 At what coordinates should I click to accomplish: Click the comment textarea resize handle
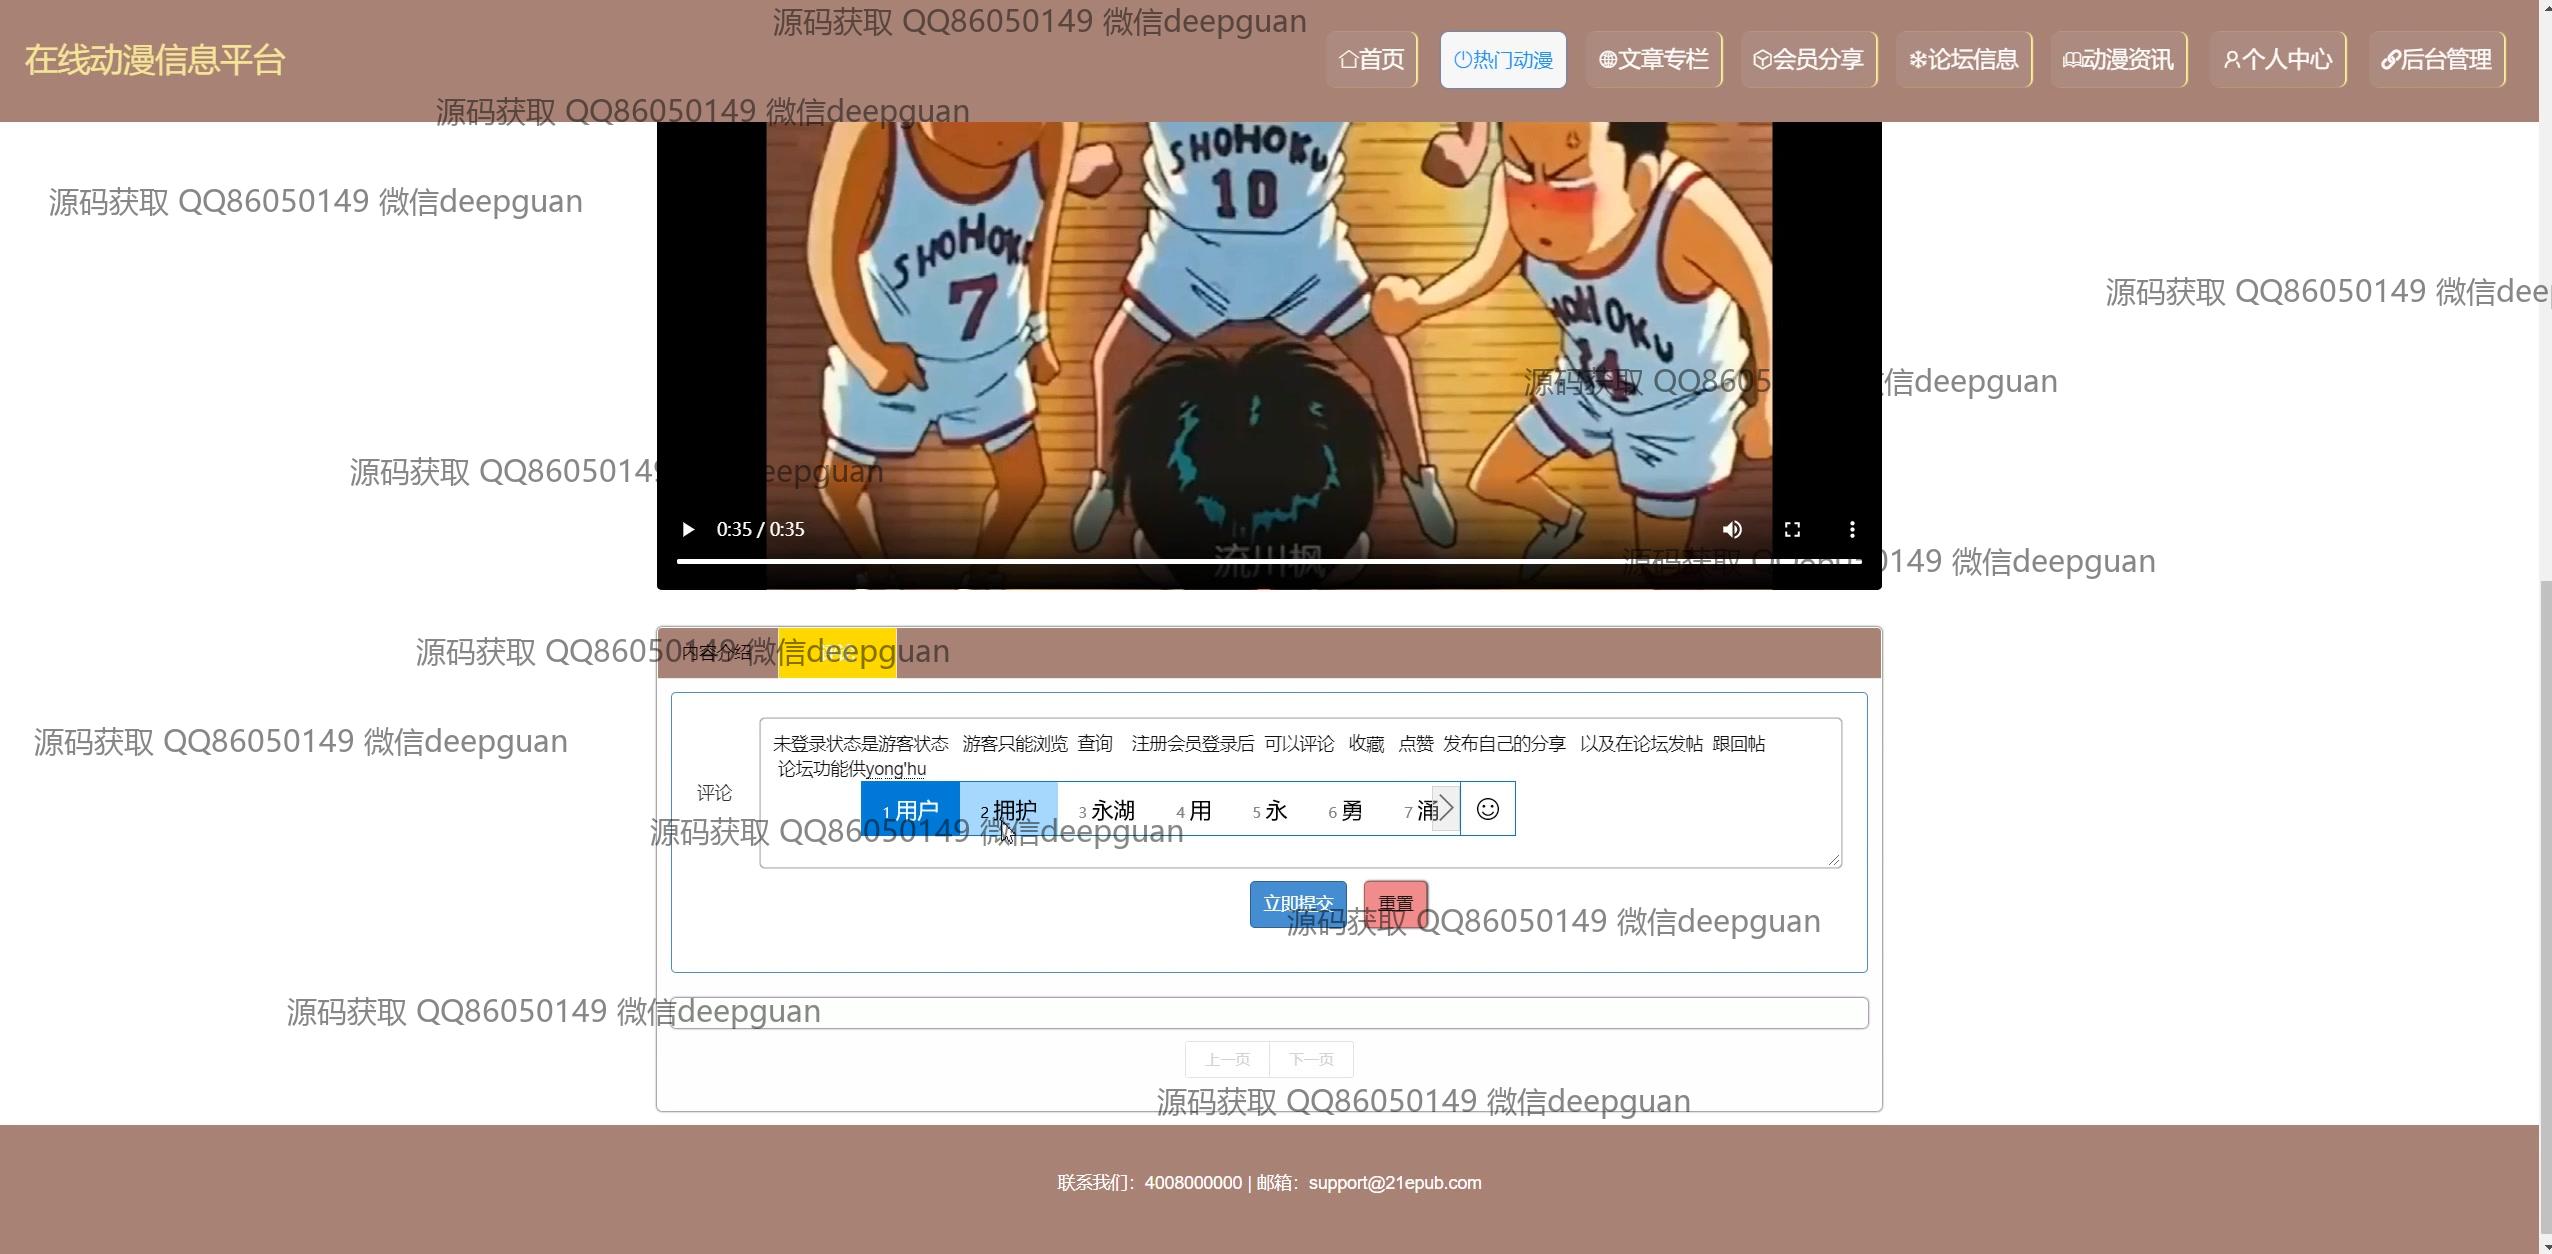tap(1833, 859)
